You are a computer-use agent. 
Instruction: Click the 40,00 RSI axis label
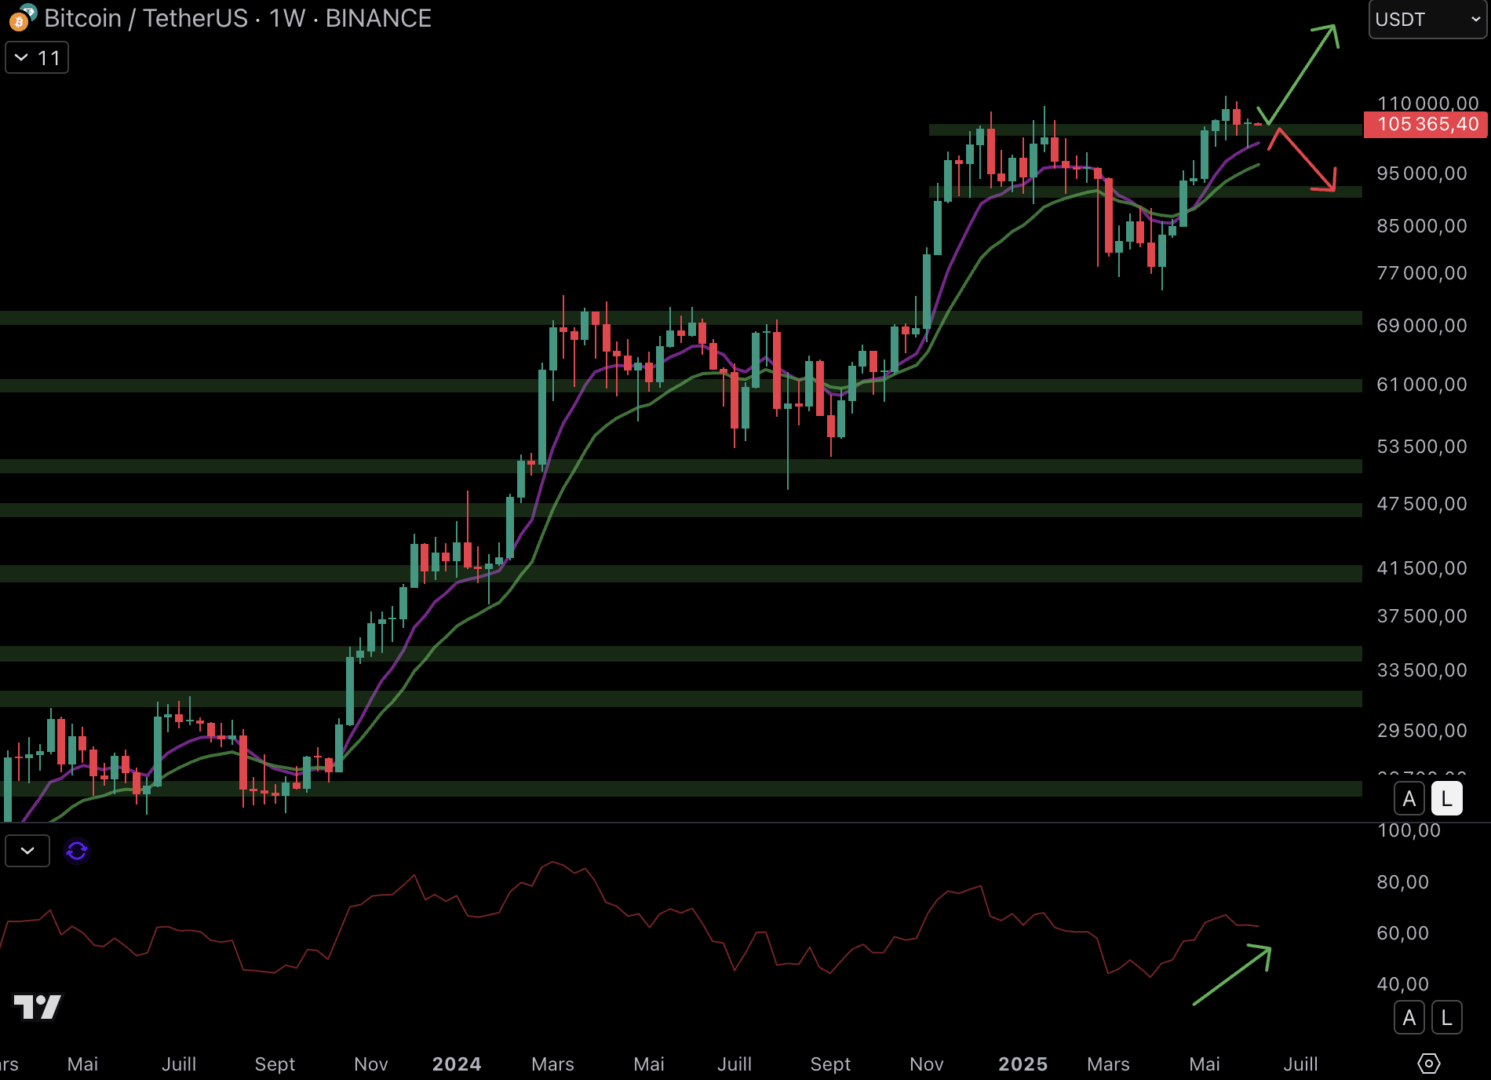point(1403,984)
